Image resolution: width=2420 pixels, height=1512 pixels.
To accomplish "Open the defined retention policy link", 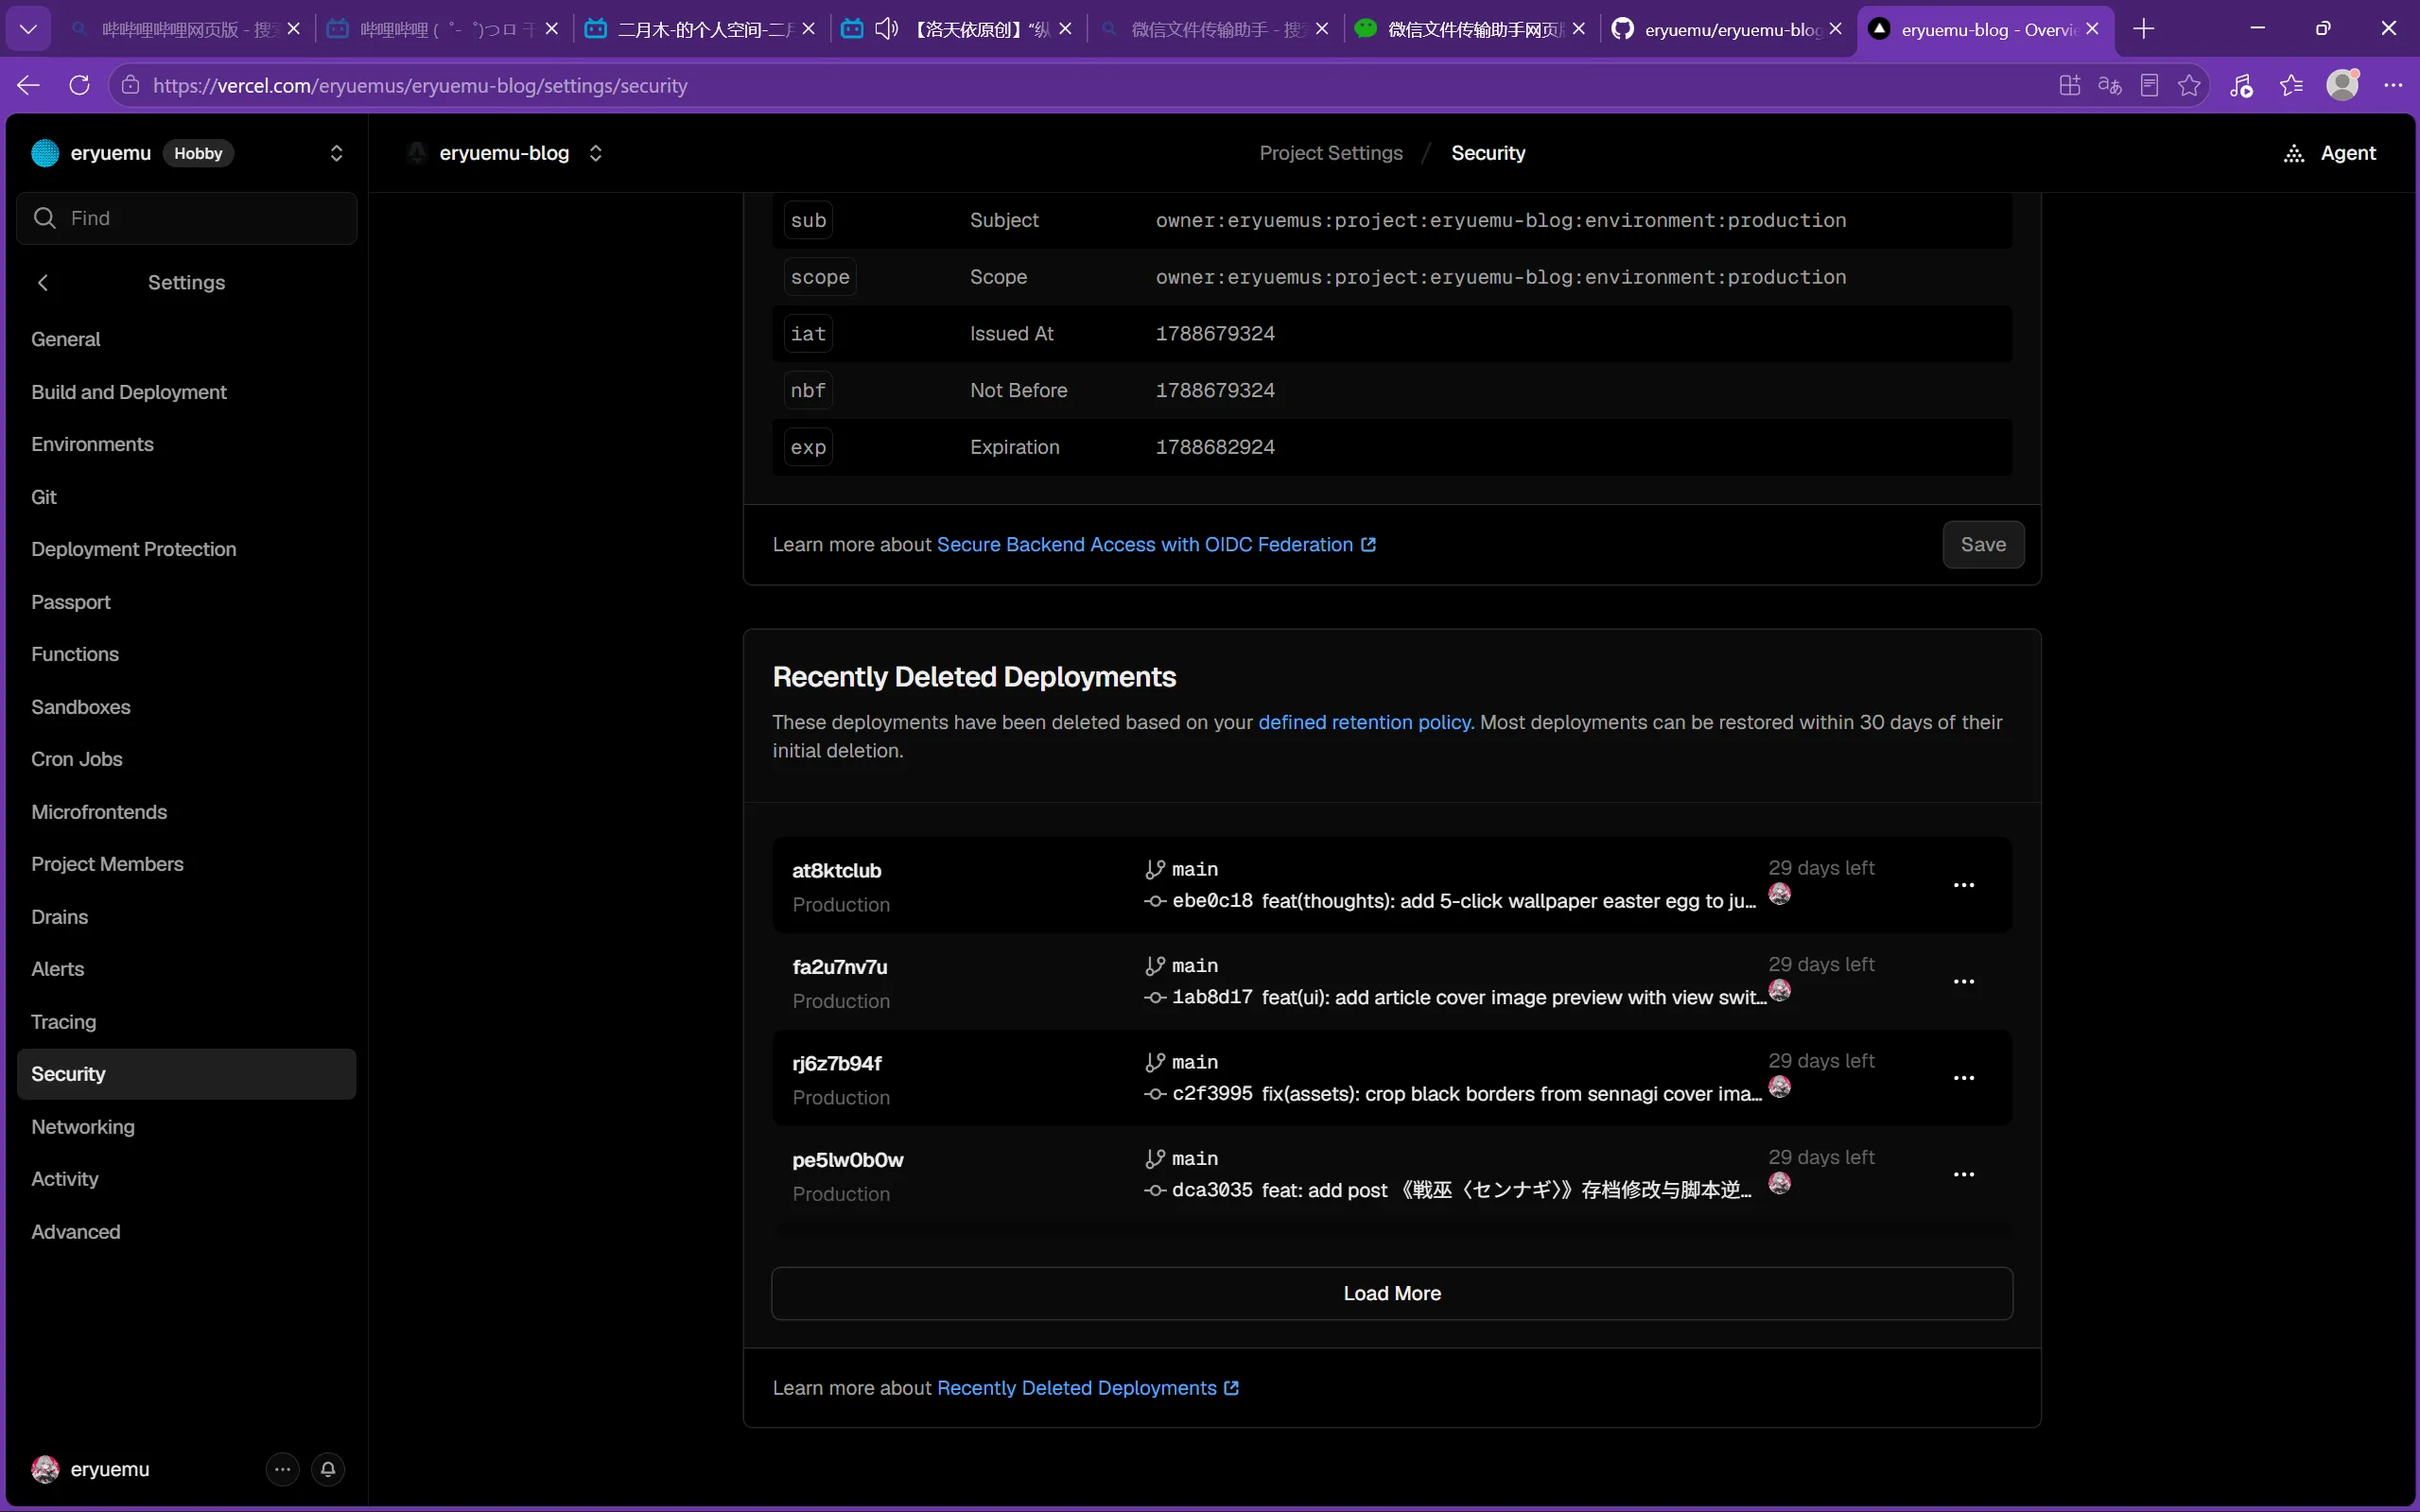I will click(1364, 722).
